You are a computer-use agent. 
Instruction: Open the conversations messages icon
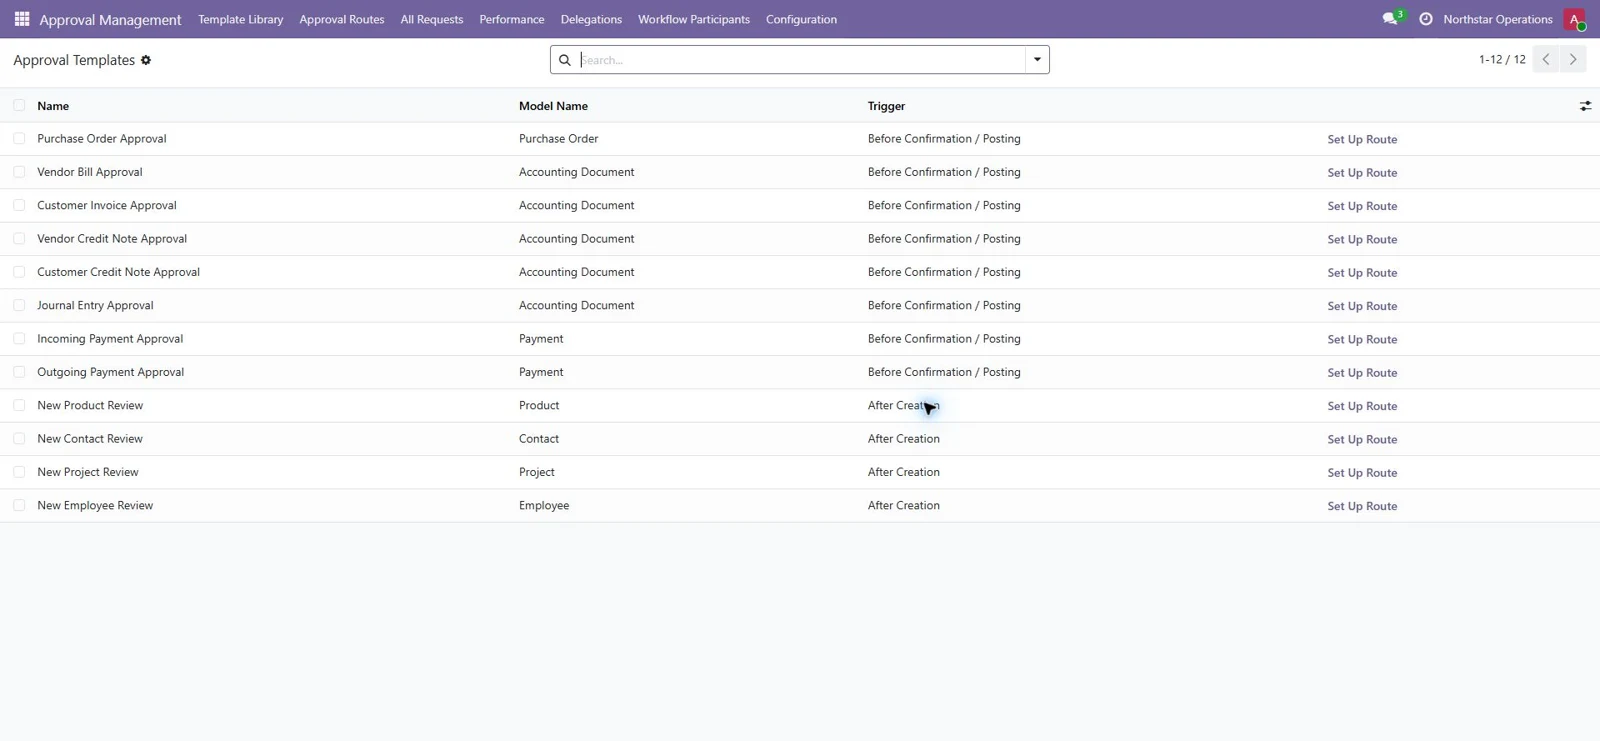pos(1391,19)
